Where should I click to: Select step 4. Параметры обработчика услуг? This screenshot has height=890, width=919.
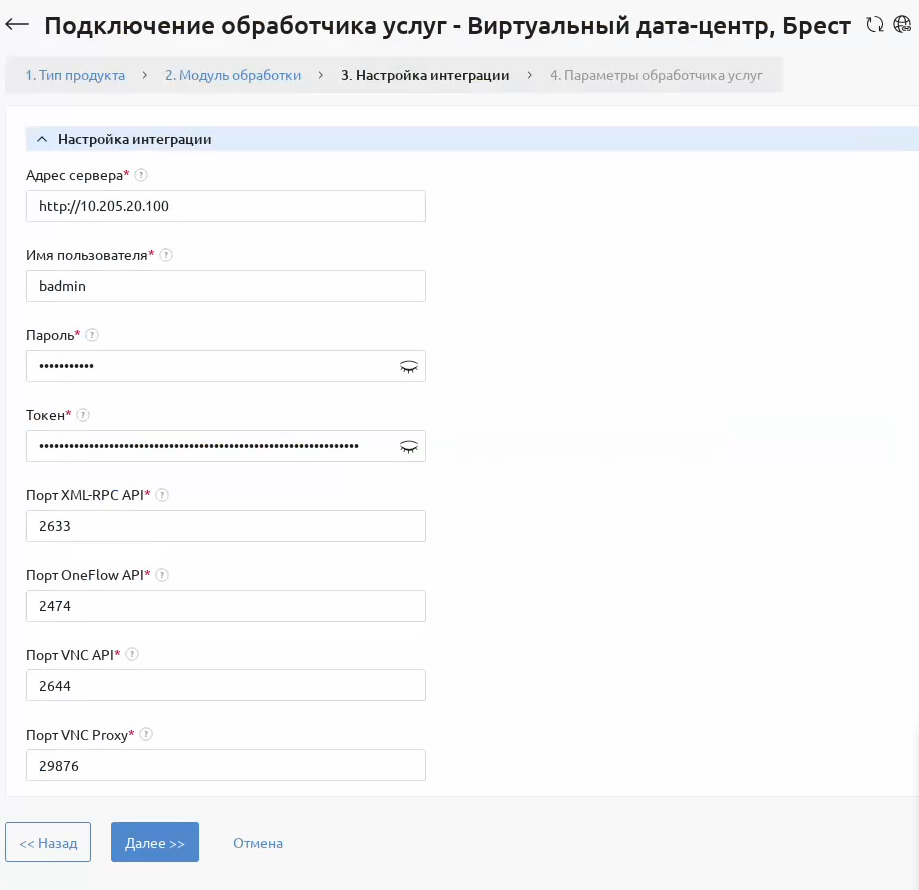[656, 75]
